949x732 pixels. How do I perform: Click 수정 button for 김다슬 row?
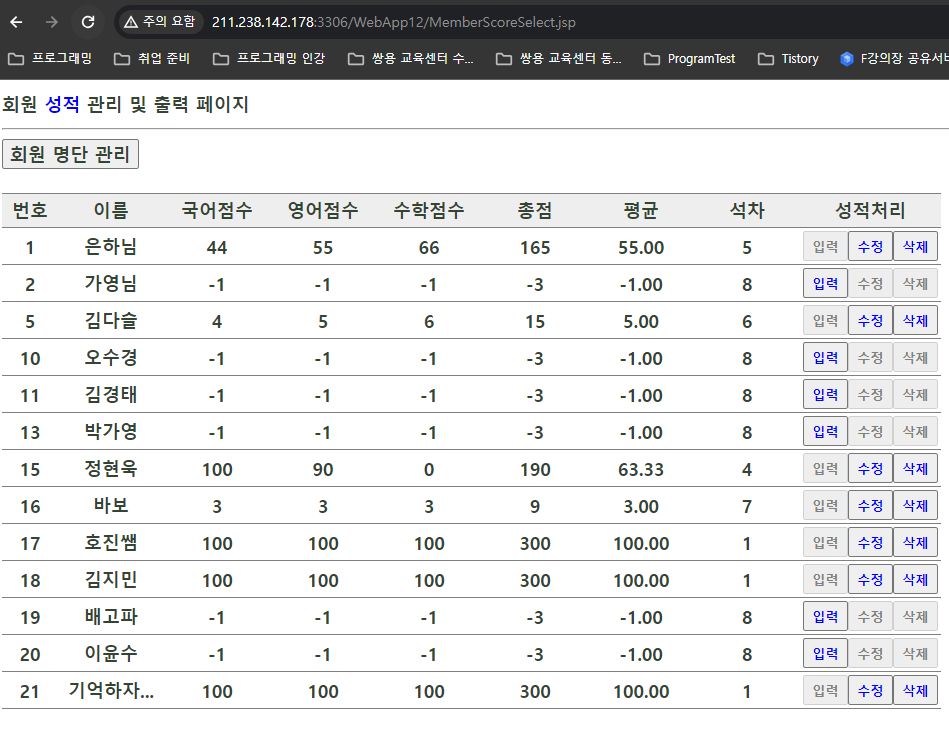870,320
